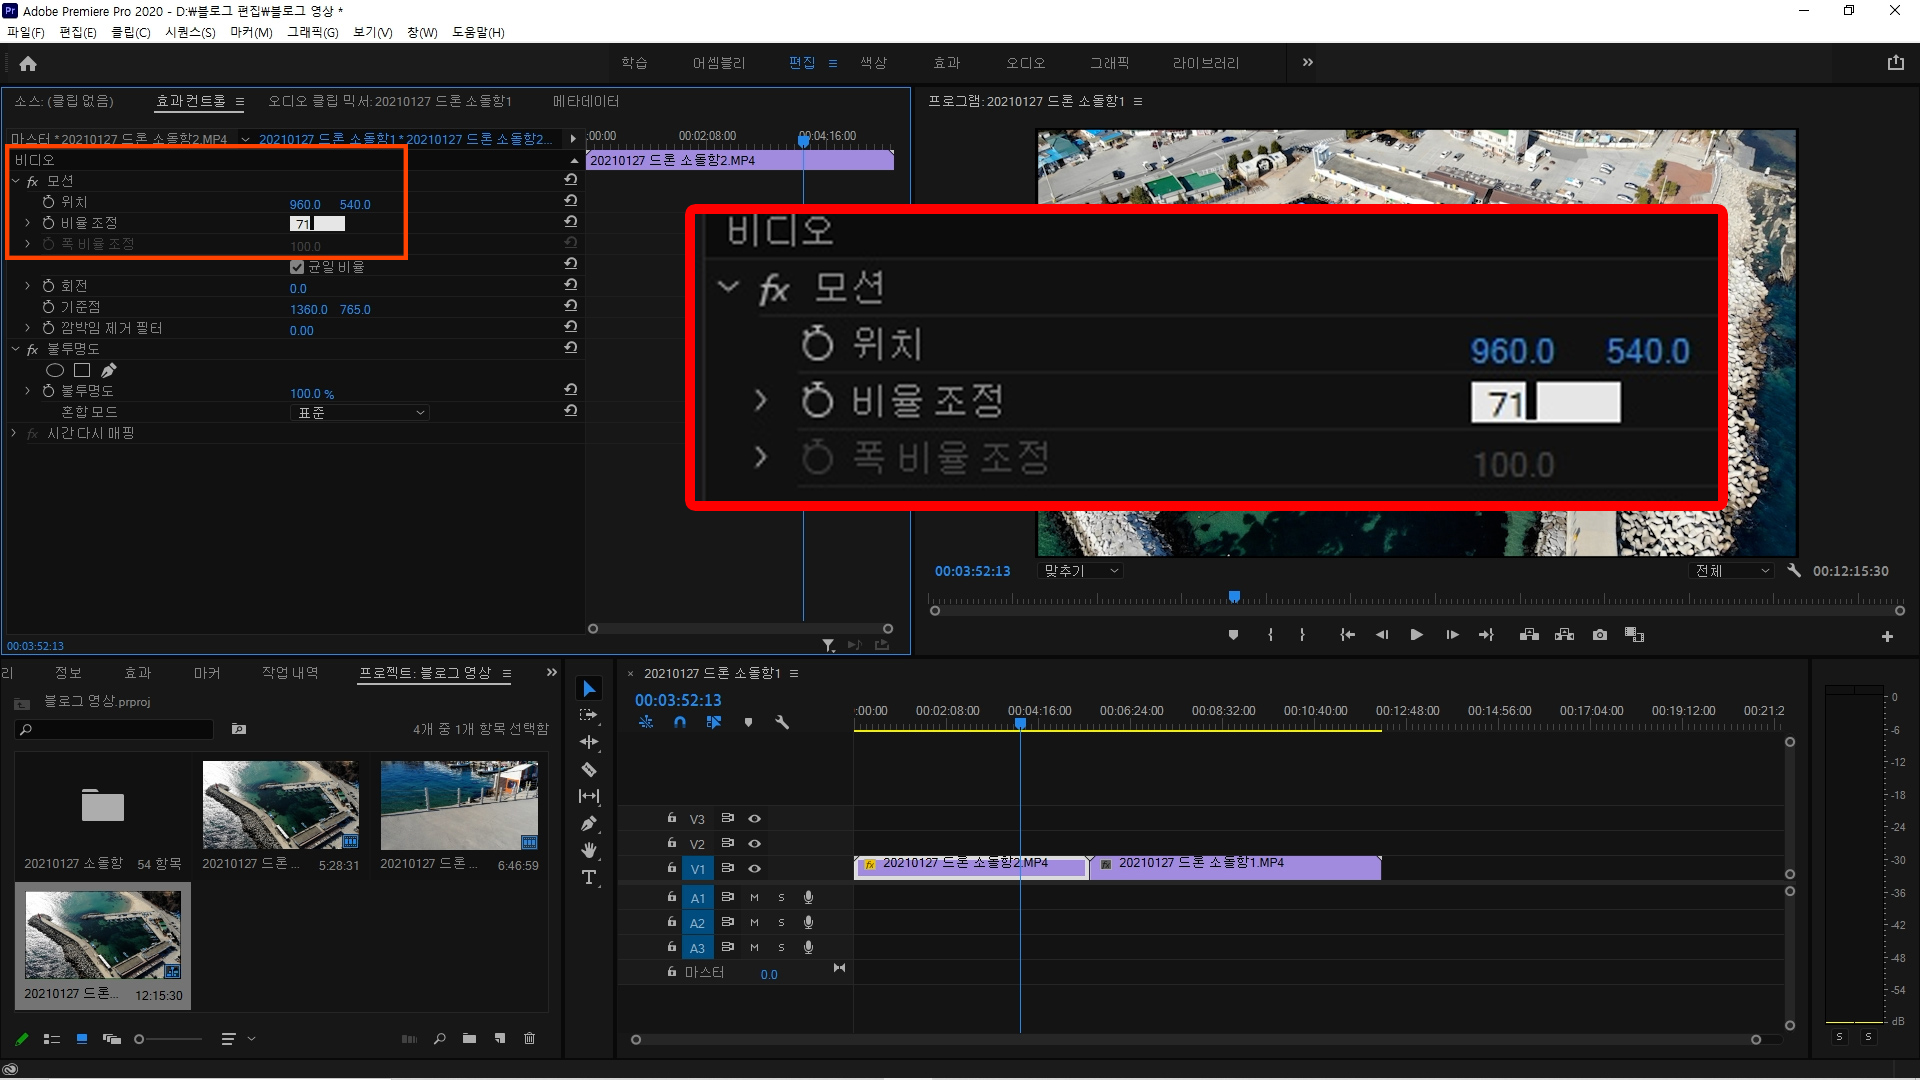Expand the Rotation property

pyautogui.click(x=28, y=286)
